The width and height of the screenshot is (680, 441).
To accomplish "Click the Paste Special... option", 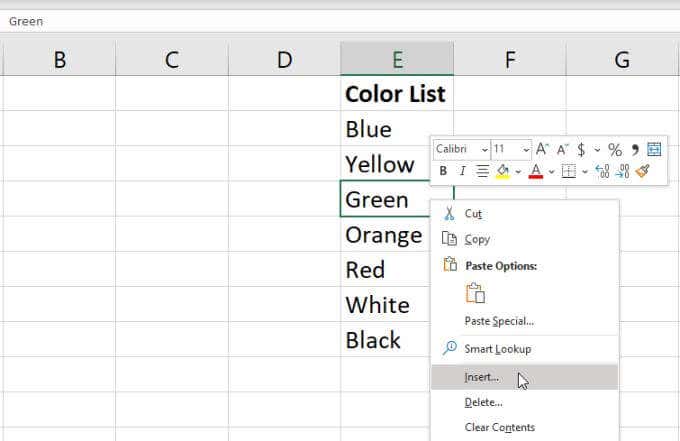I will [499, 321].
